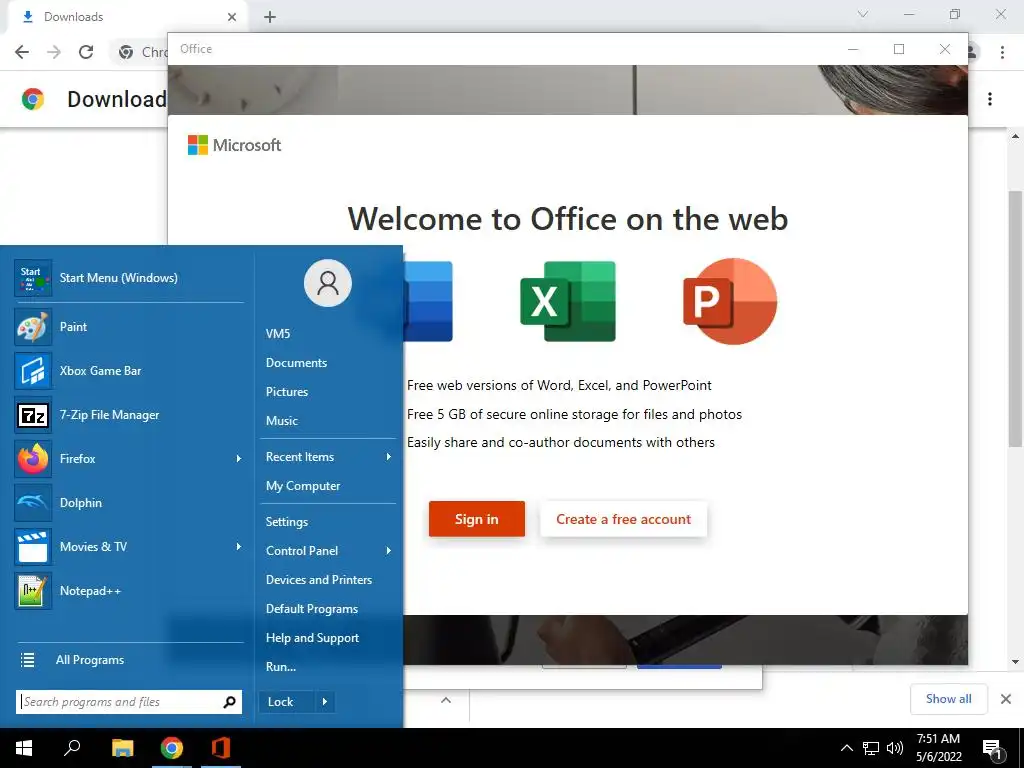This screenshot has height=768, width=1024.
Task: Open the Chrome tab search dropdown
Action: click(863, 14)
